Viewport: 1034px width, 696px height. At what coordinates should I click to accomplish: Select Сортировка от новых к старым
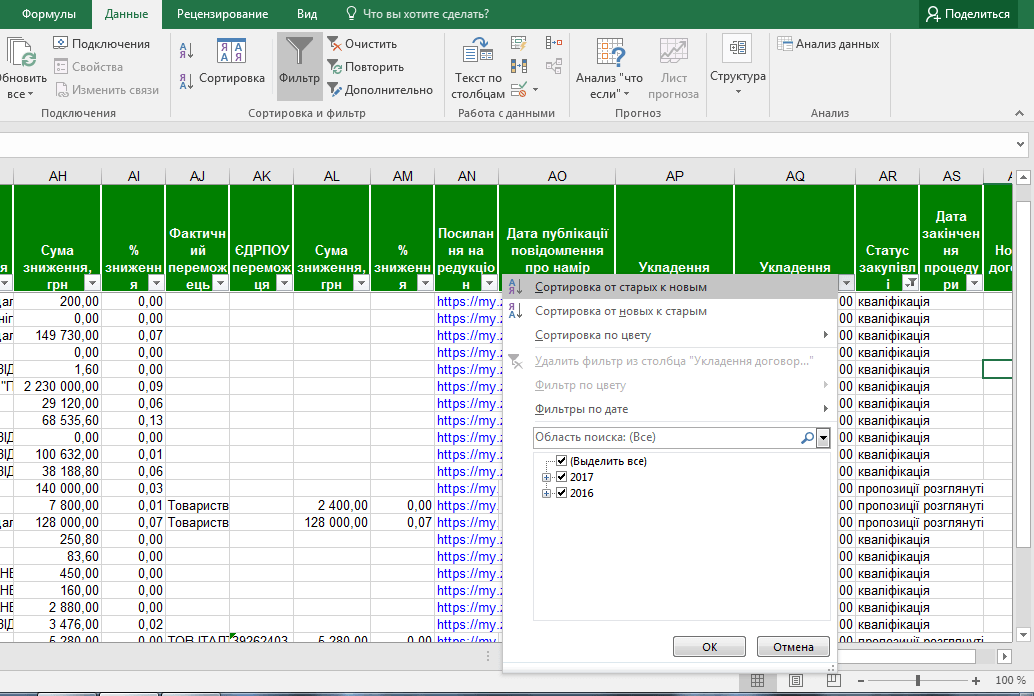tap(620, 311)
